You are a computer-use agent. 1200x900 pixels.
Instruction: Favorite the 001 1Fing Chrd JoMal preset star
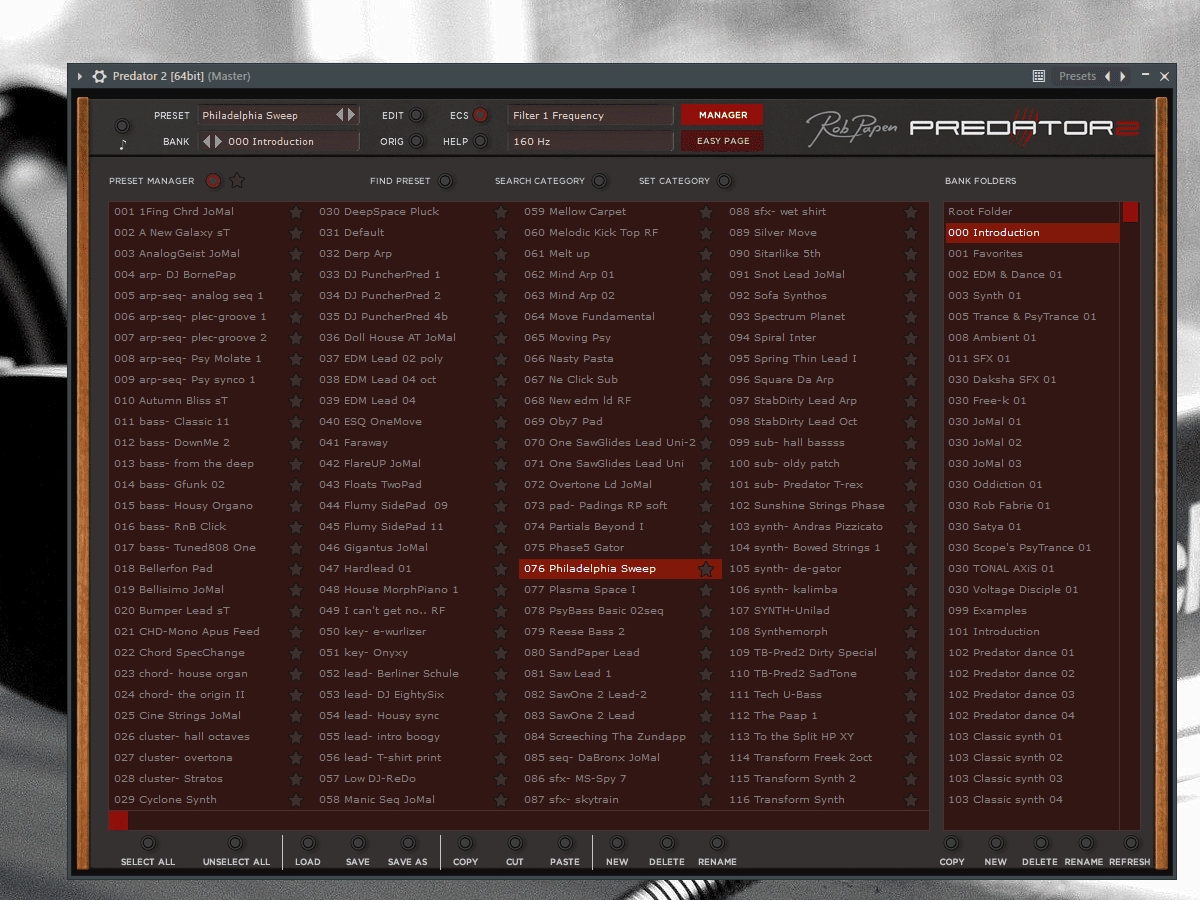tap(296, 212)
